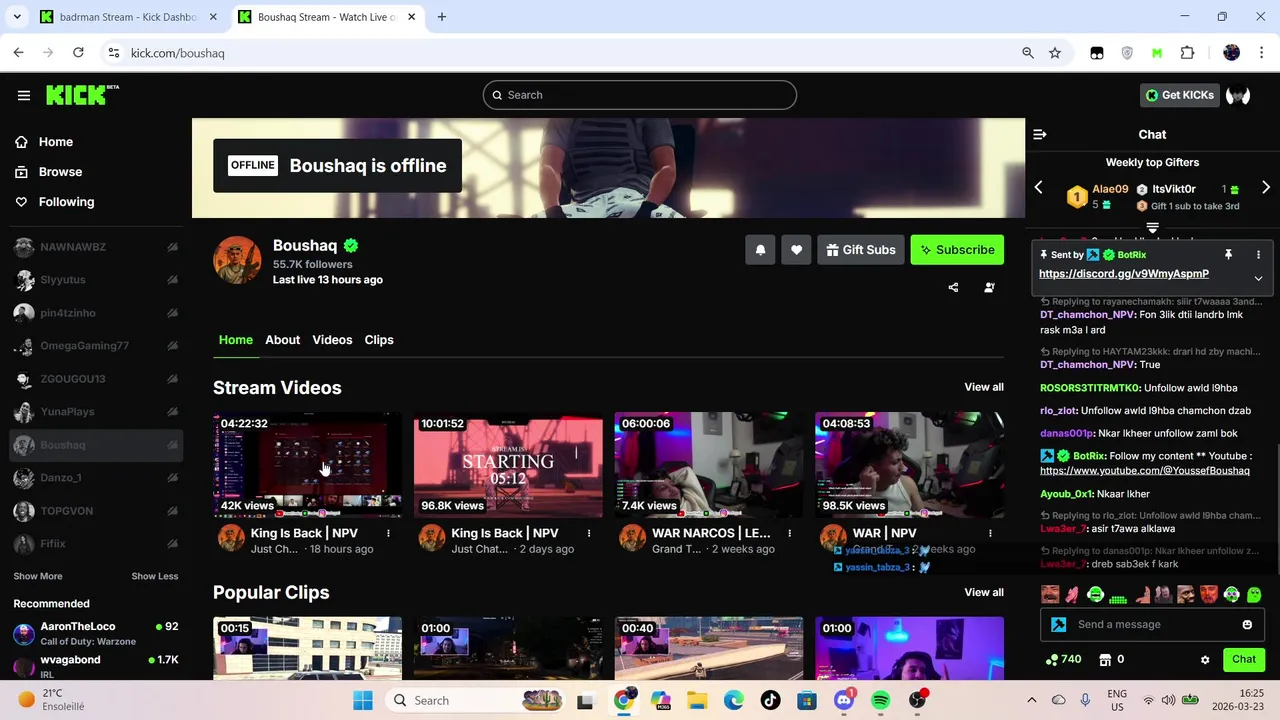Expand the pinned message with the chevron
The height and width of the screenshot is (720, 1280).
[x=1258, y=278]
